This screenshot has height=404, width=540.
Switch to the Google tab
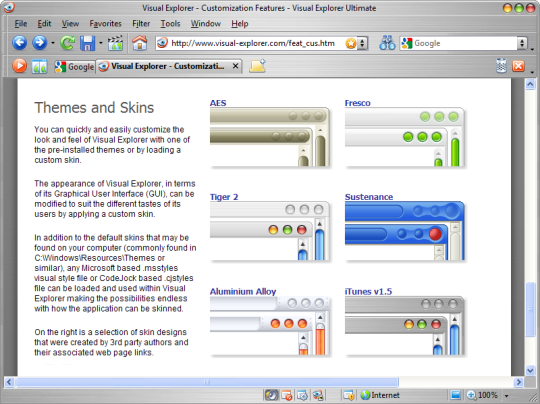click(x=75, y=66)
